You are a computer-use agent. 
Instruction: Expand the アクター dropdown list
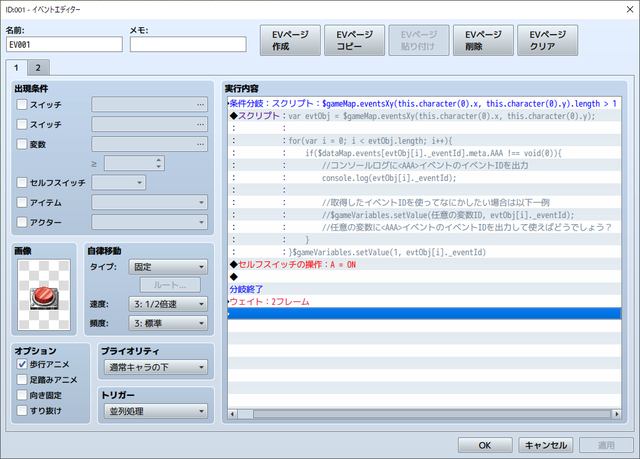[x=149, y=222]
